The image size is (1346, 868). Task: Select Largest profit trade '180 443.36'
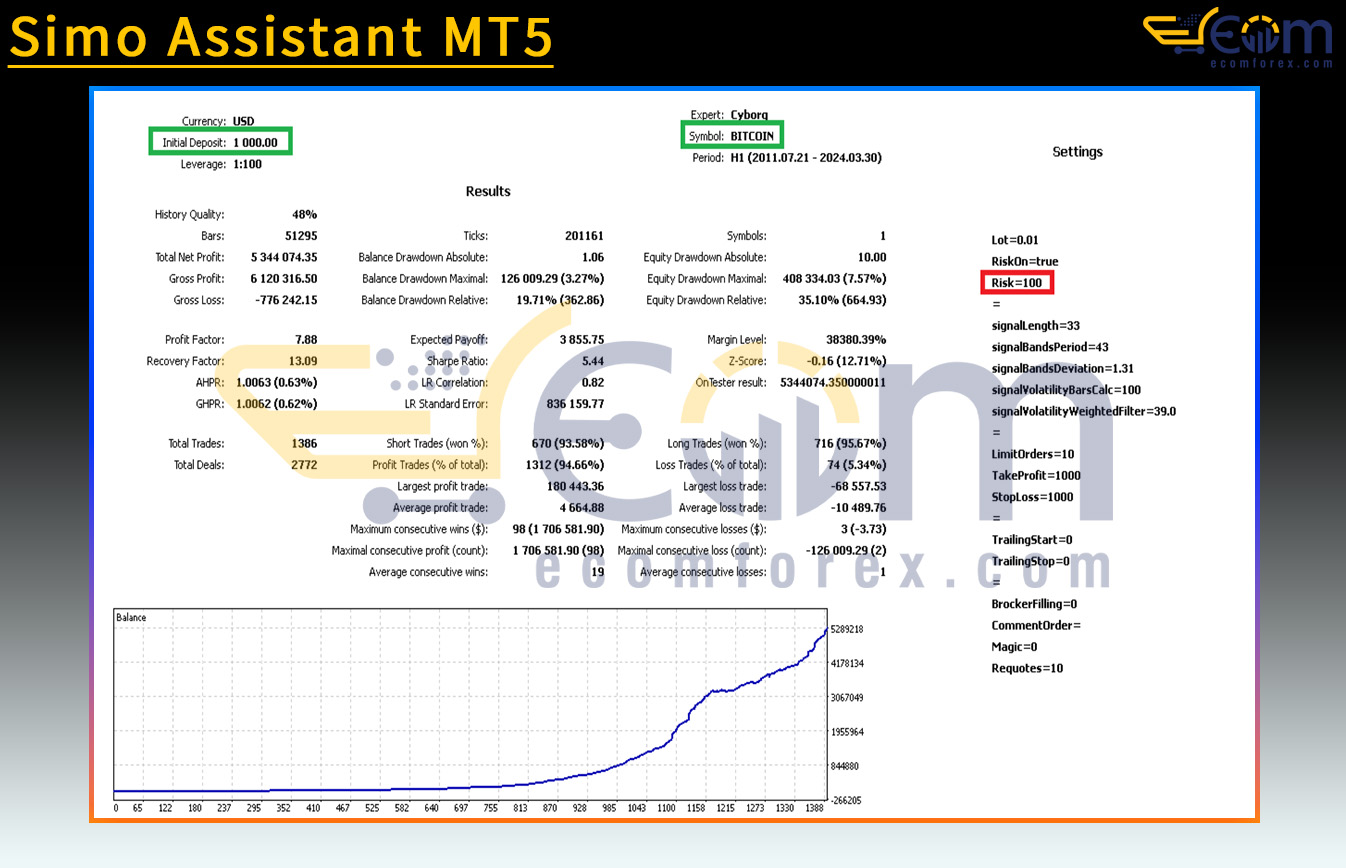point(573,487)
